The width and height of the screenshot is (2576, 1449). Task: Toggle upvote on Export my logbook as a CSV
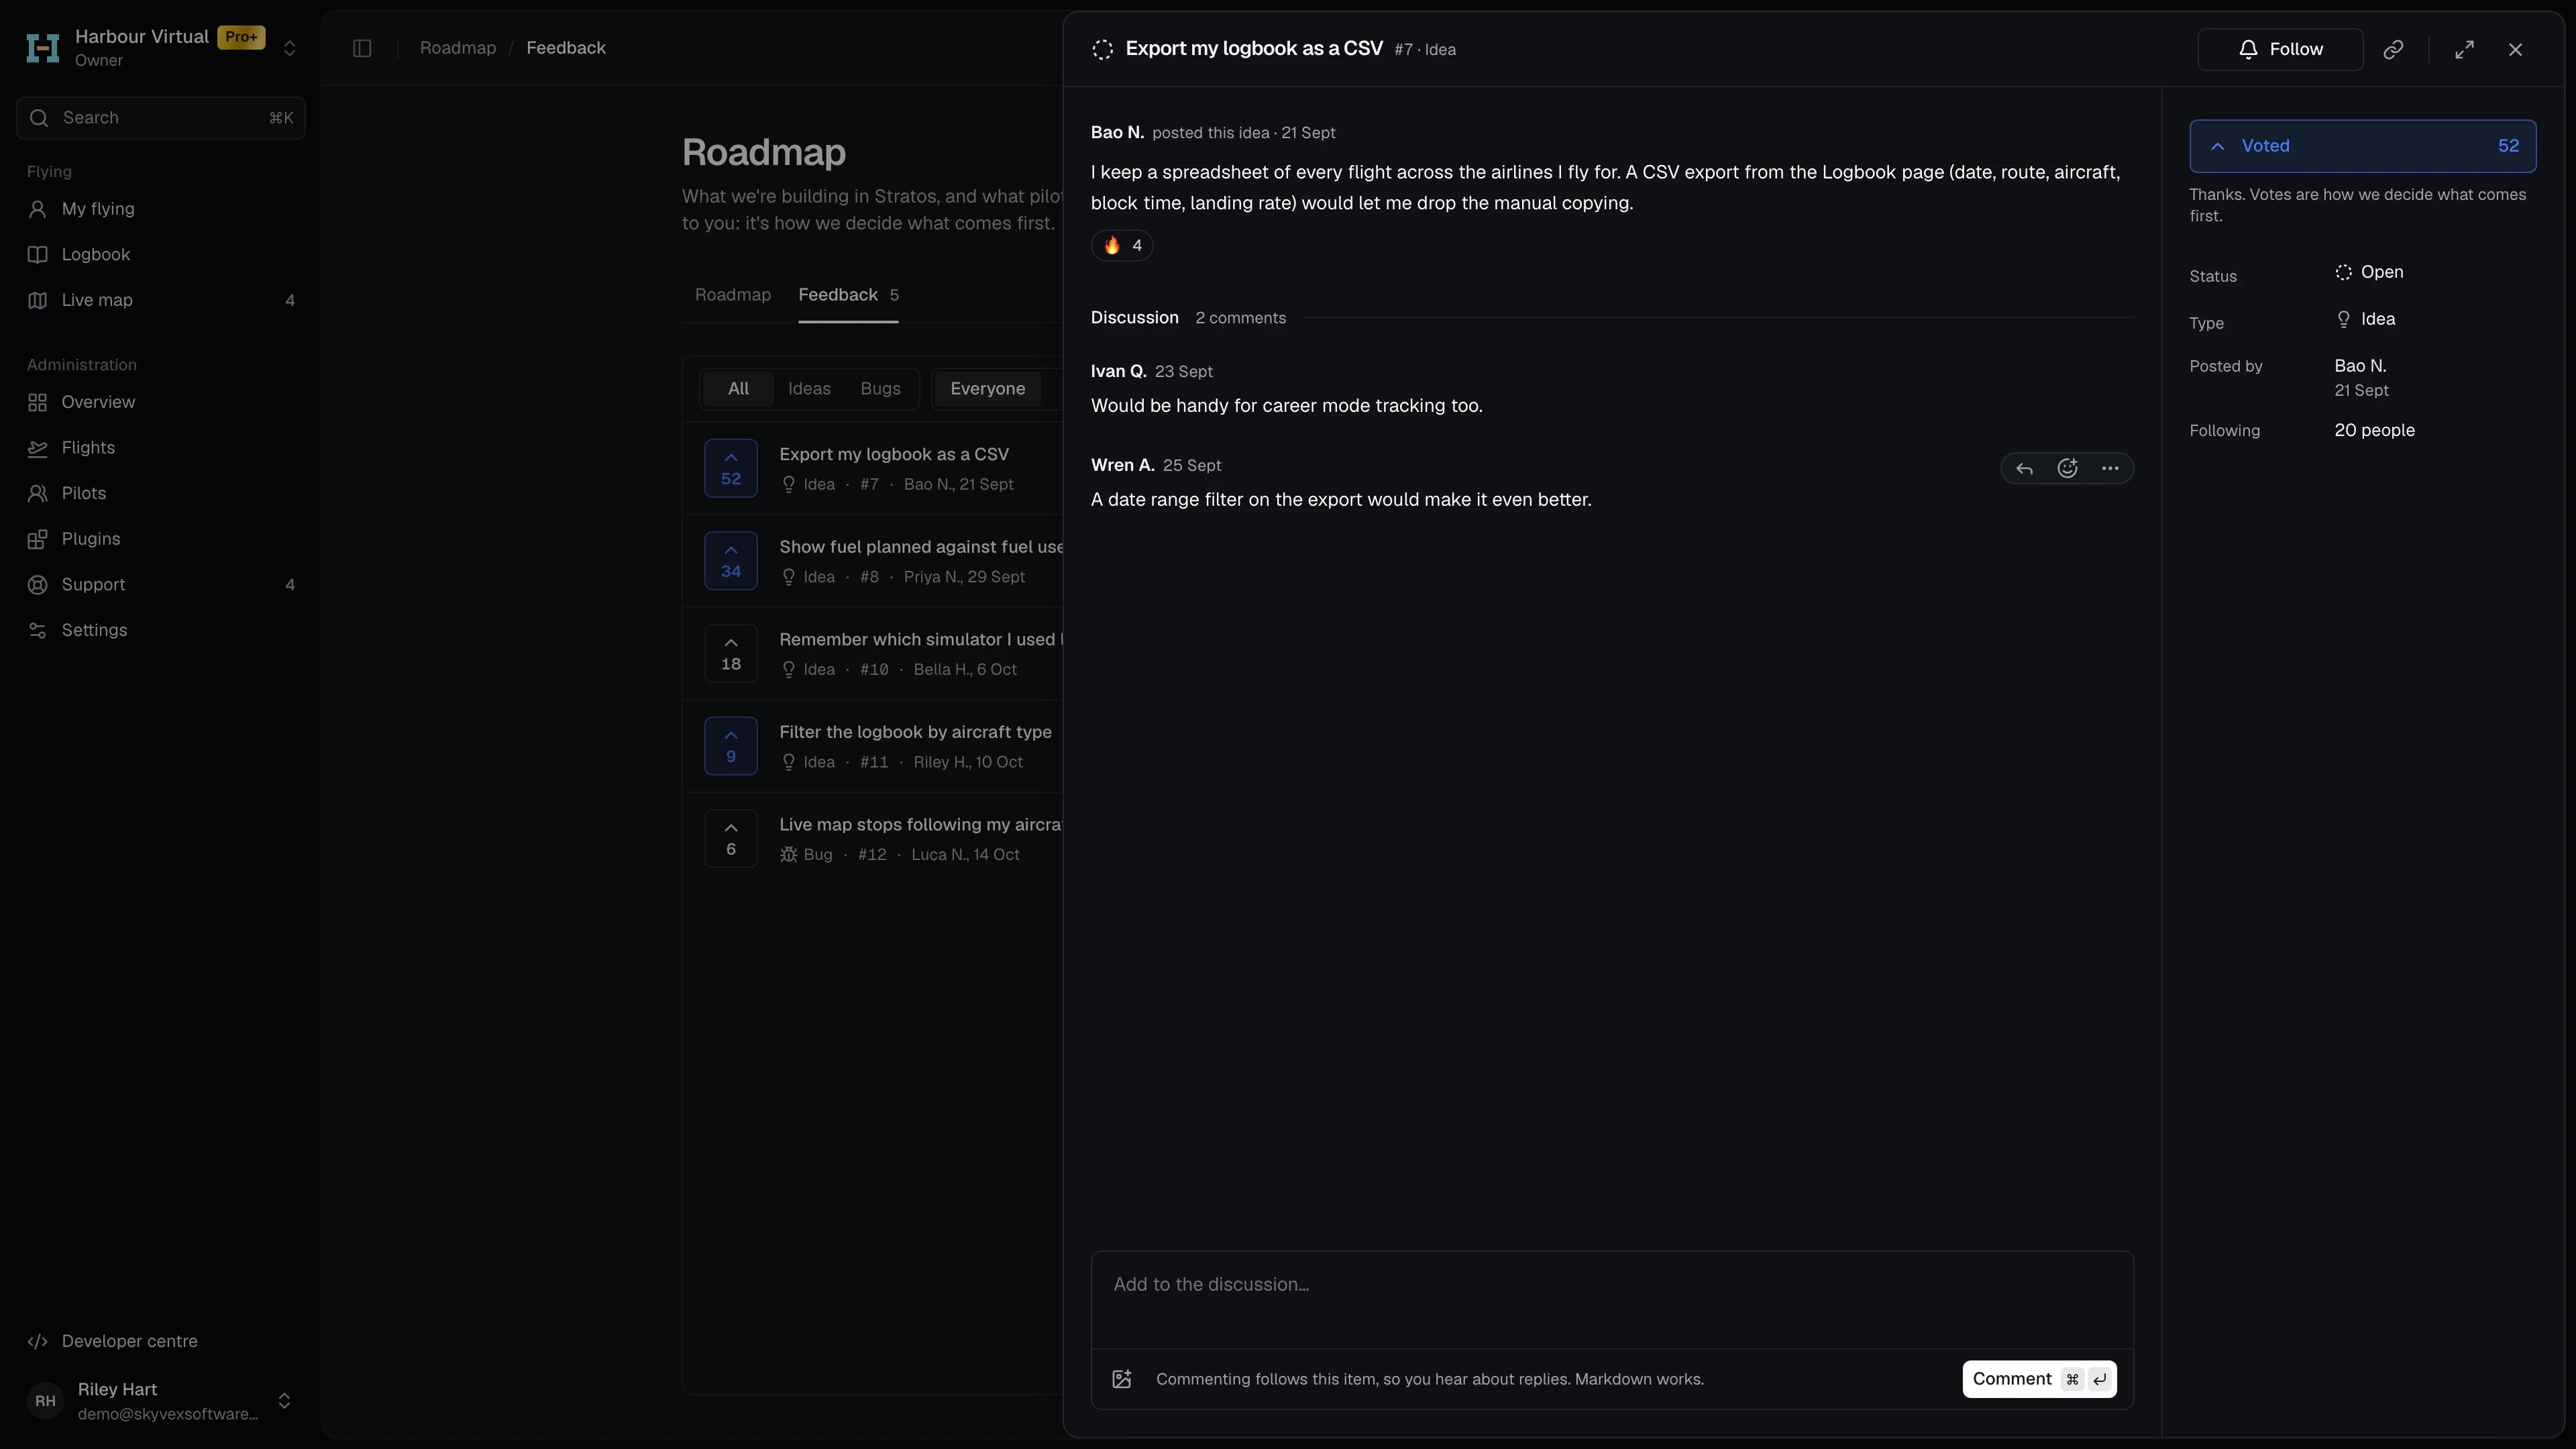click(x=731, y=468)
